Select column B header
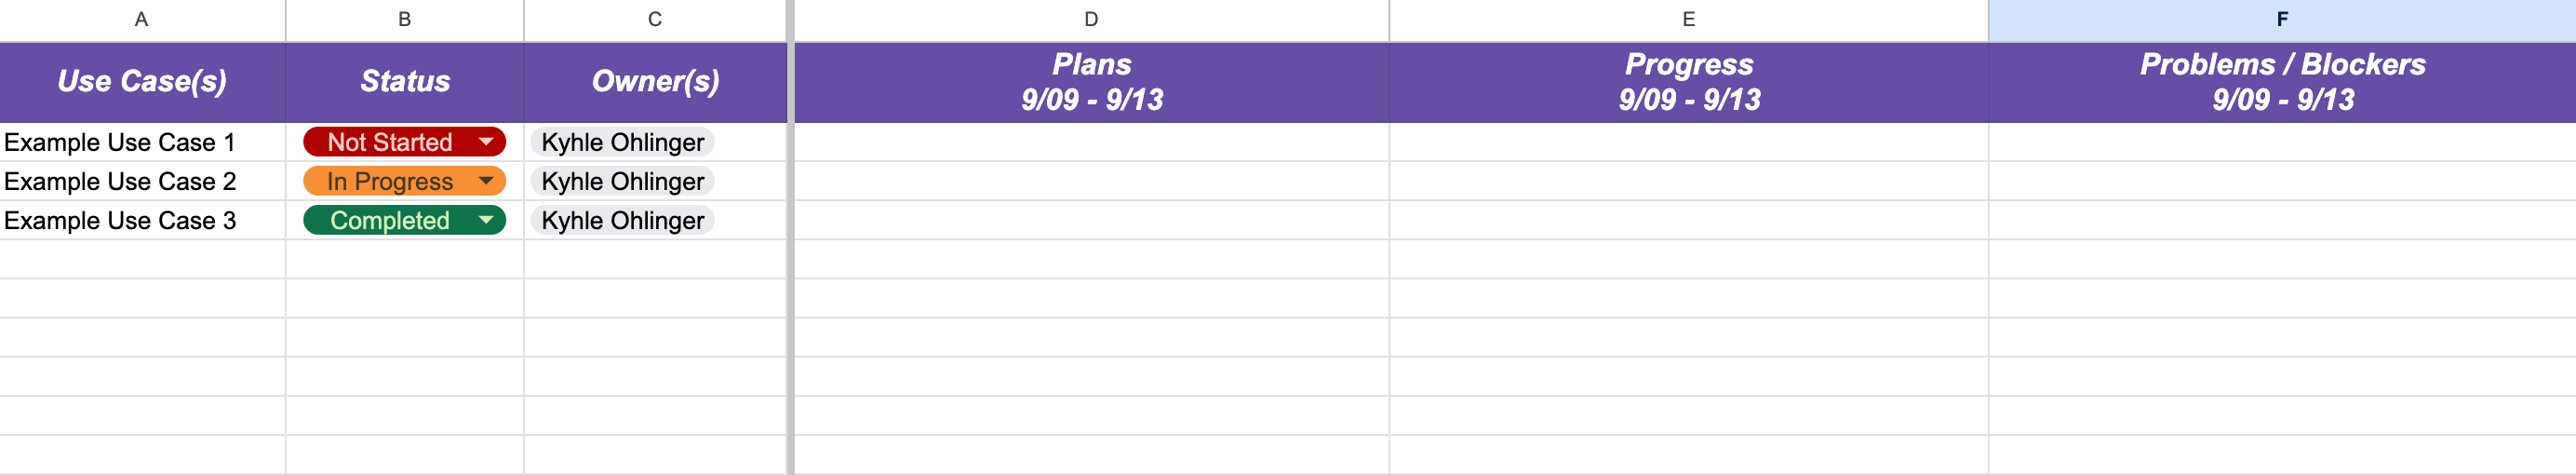Image resolution: width=2576 pixels, height=475 pixels. tap(404, 19)
